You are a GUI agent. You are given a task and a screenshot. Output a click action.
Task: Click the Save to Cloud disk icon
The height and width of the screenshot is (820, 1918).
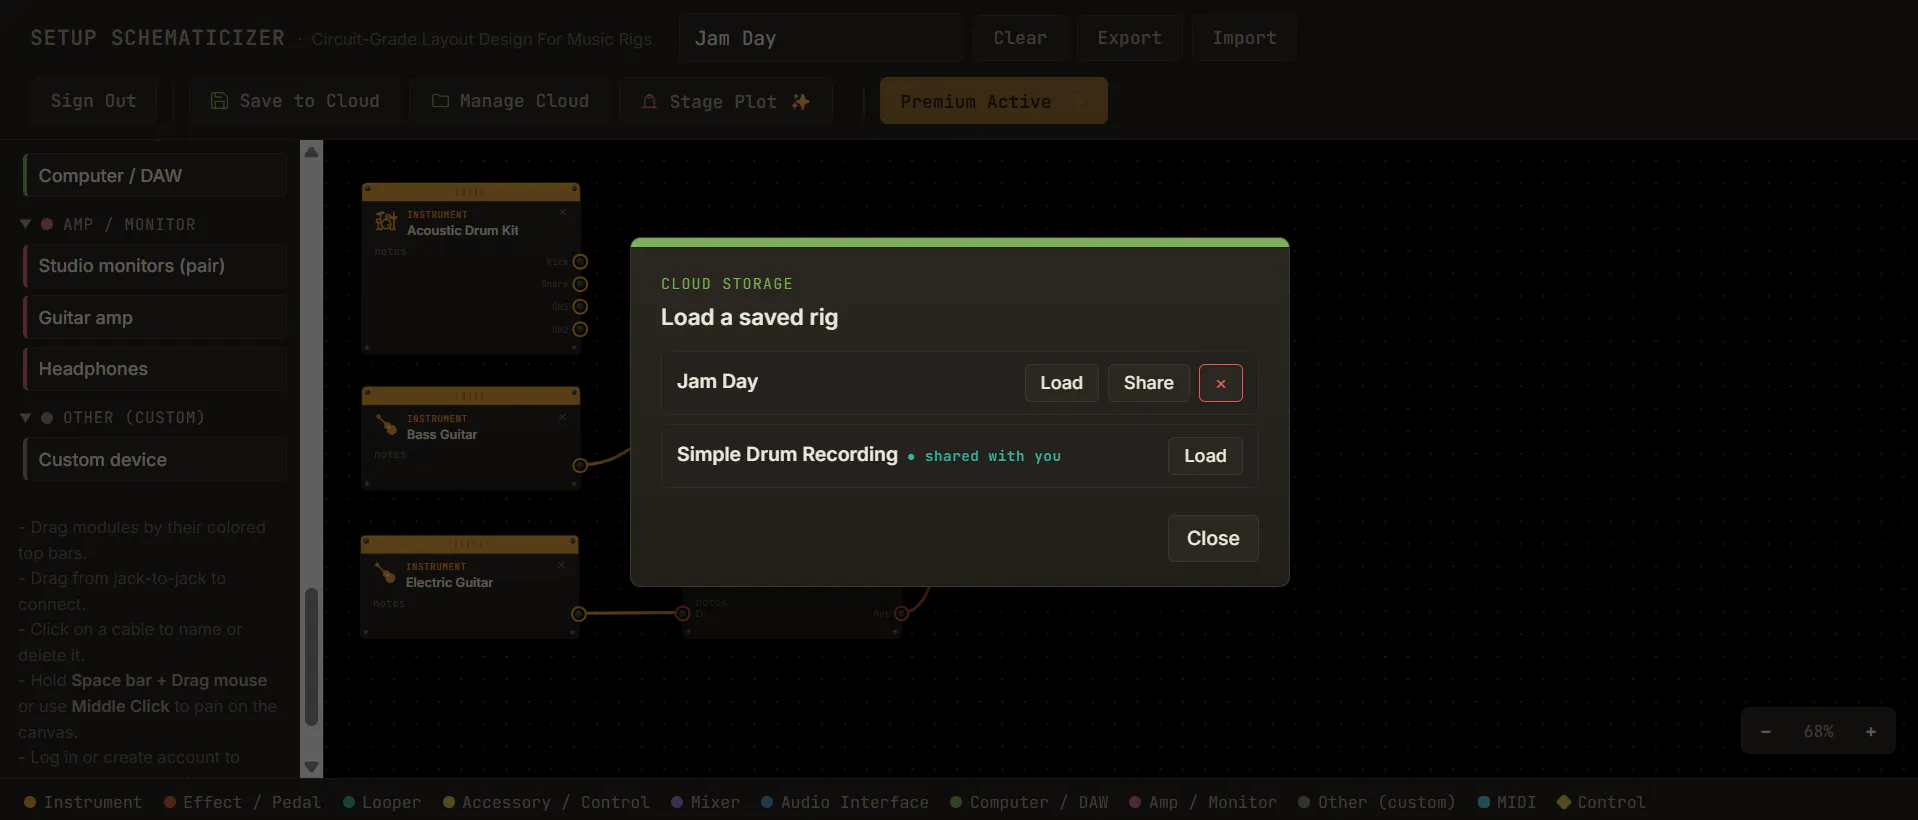pos(219,101)
